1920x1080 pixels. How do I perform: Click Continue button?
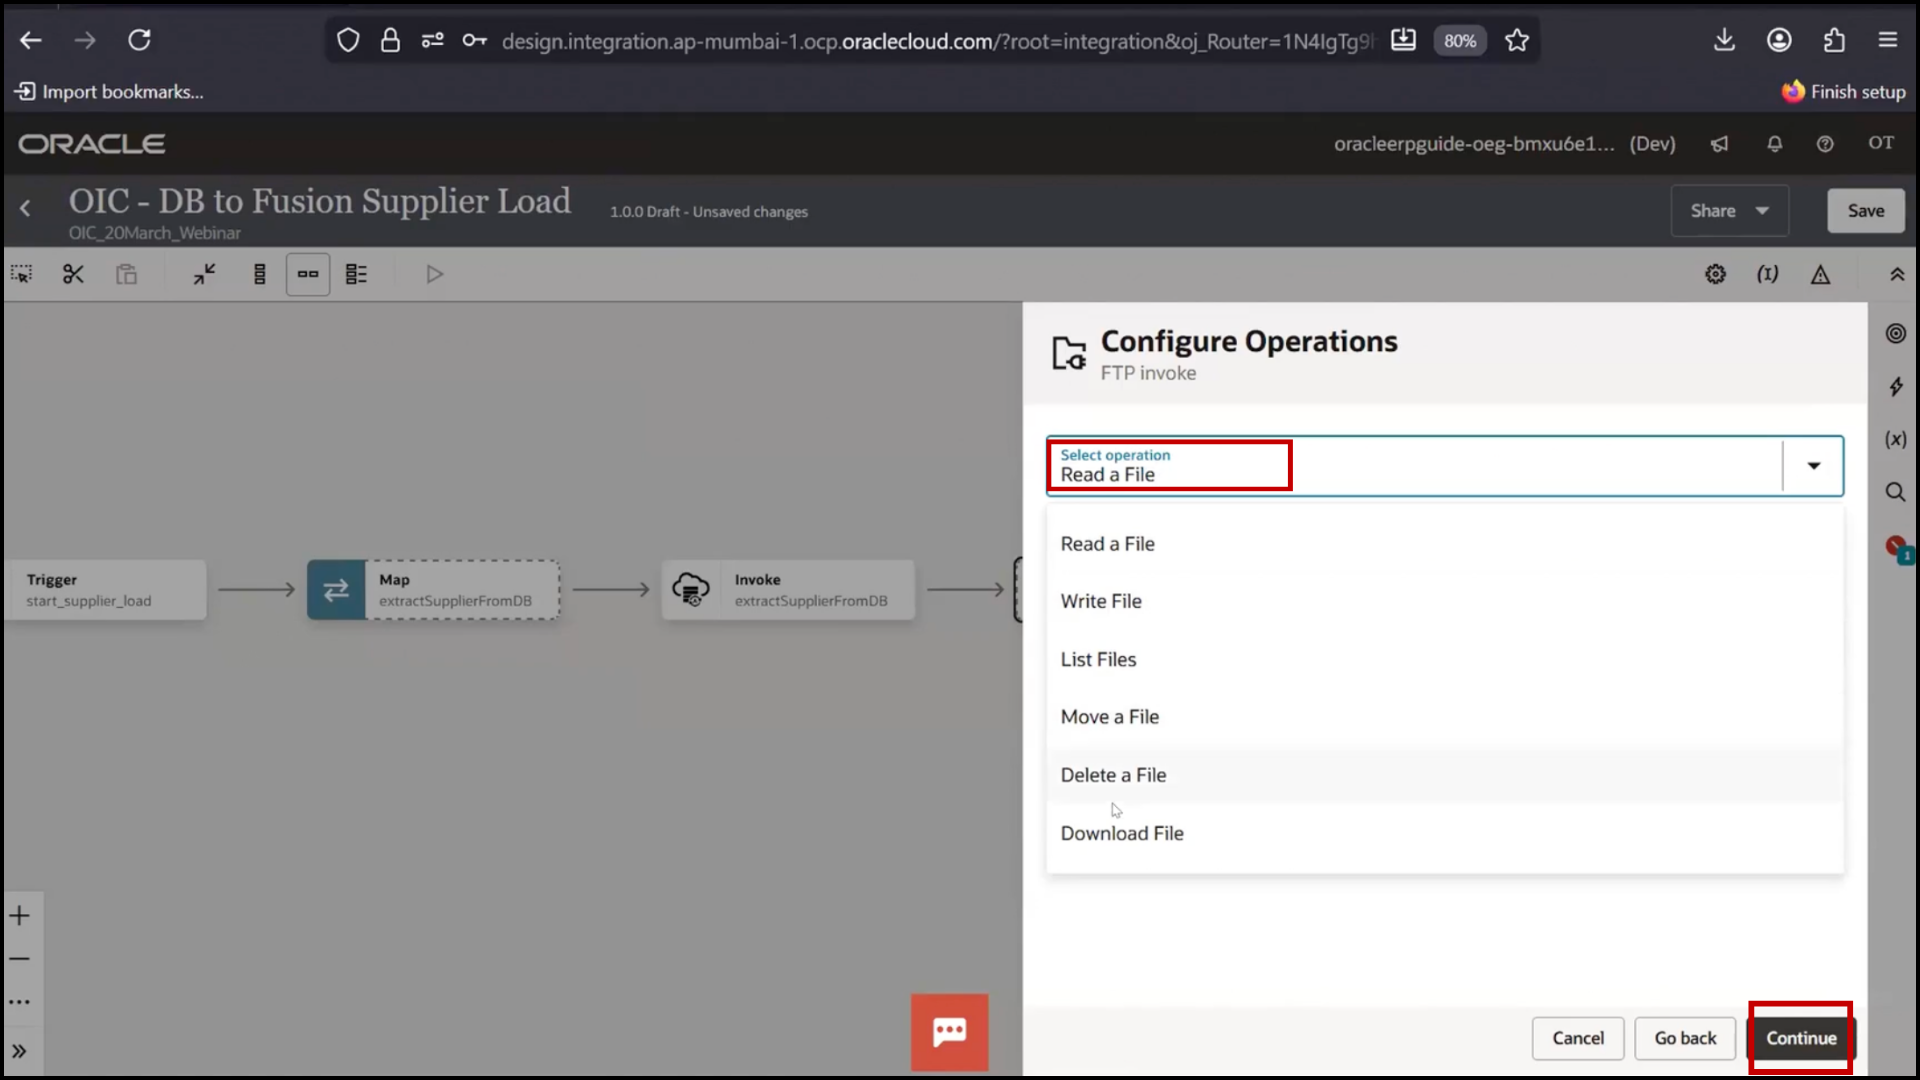[x=1801, y=1038]
